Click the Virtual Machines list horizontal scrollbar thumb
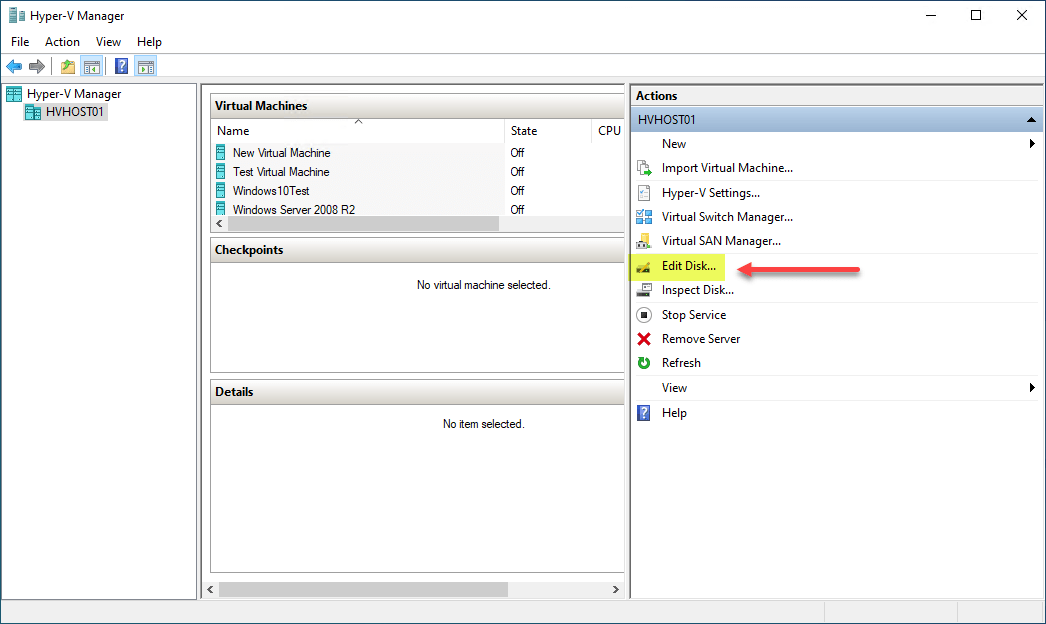 coord(363,224)
